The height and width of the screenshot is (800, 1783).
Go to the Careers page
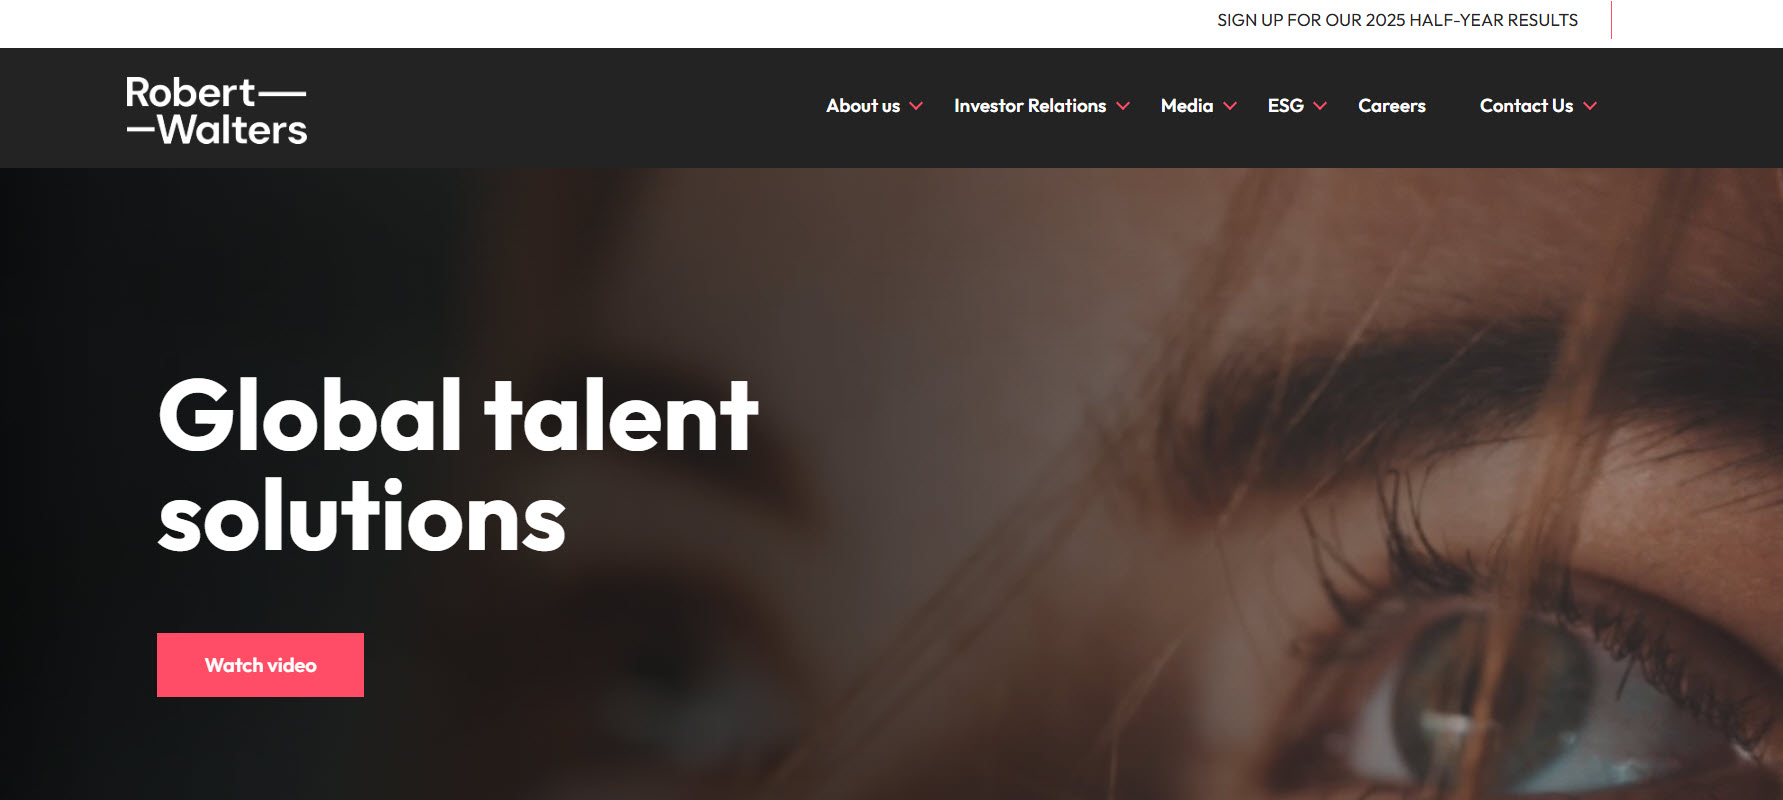tap(1392, 106)
